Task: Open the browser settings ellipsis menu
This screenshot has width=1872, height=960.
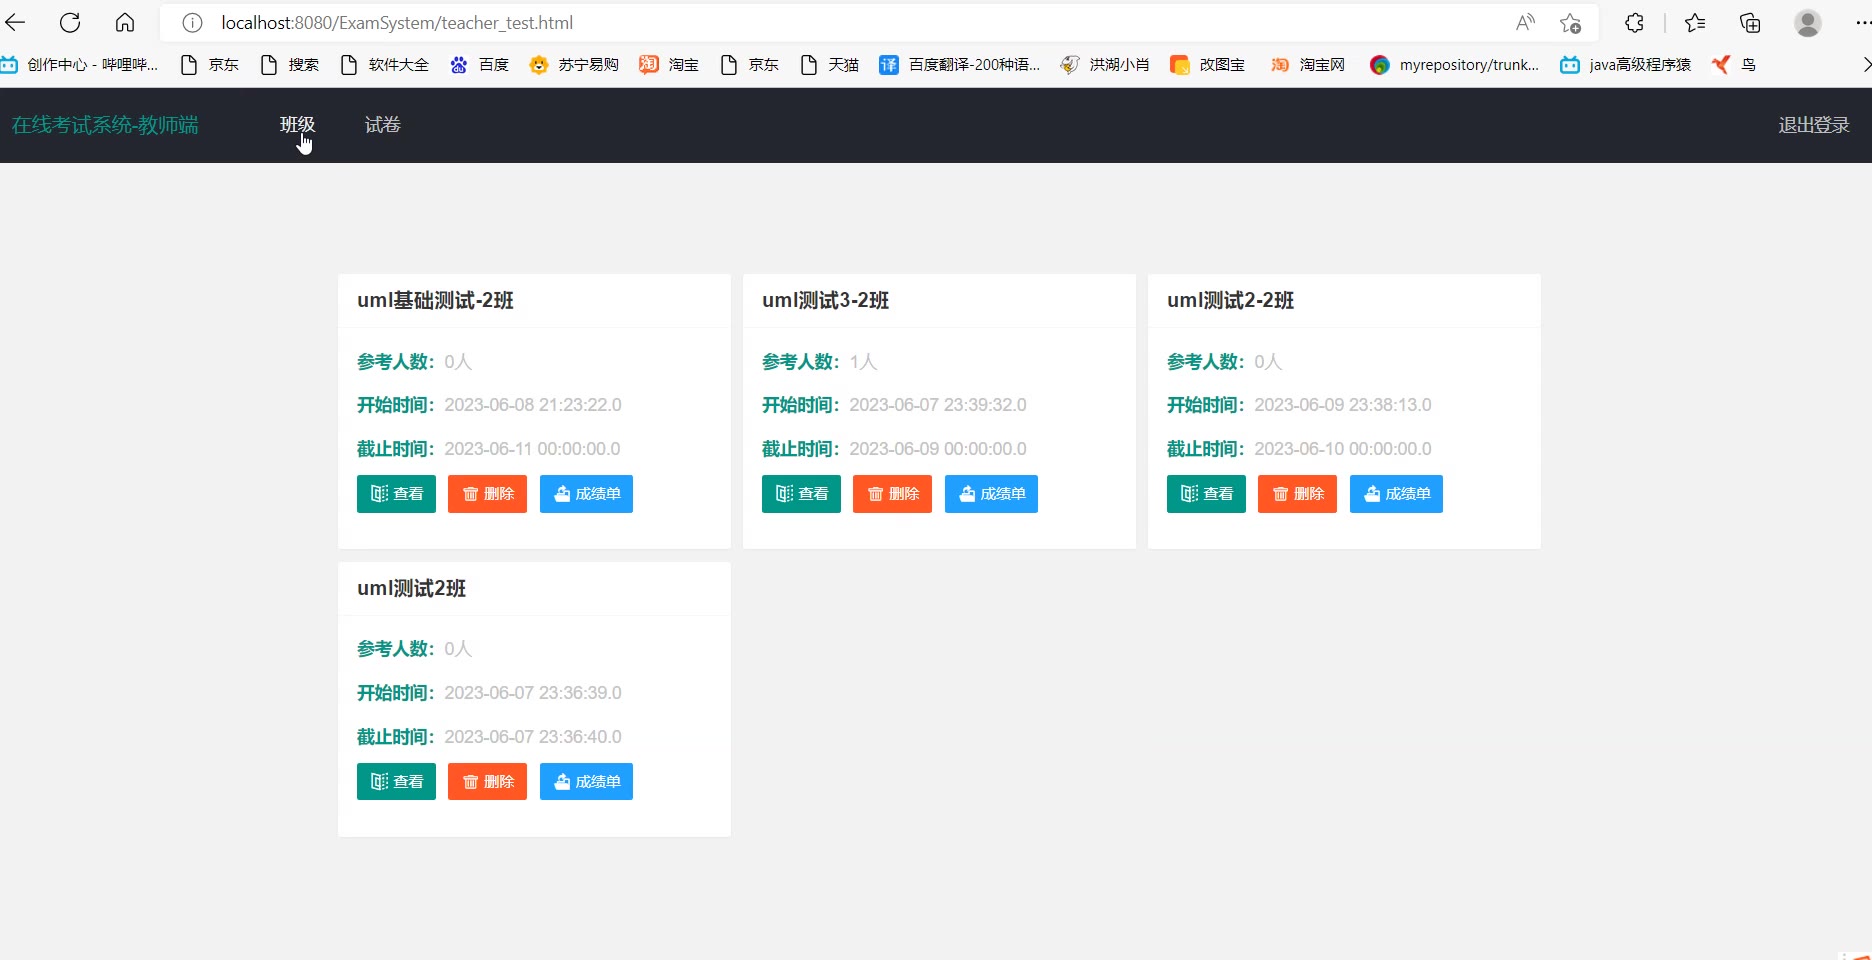Action: [x=1861, y=23]
